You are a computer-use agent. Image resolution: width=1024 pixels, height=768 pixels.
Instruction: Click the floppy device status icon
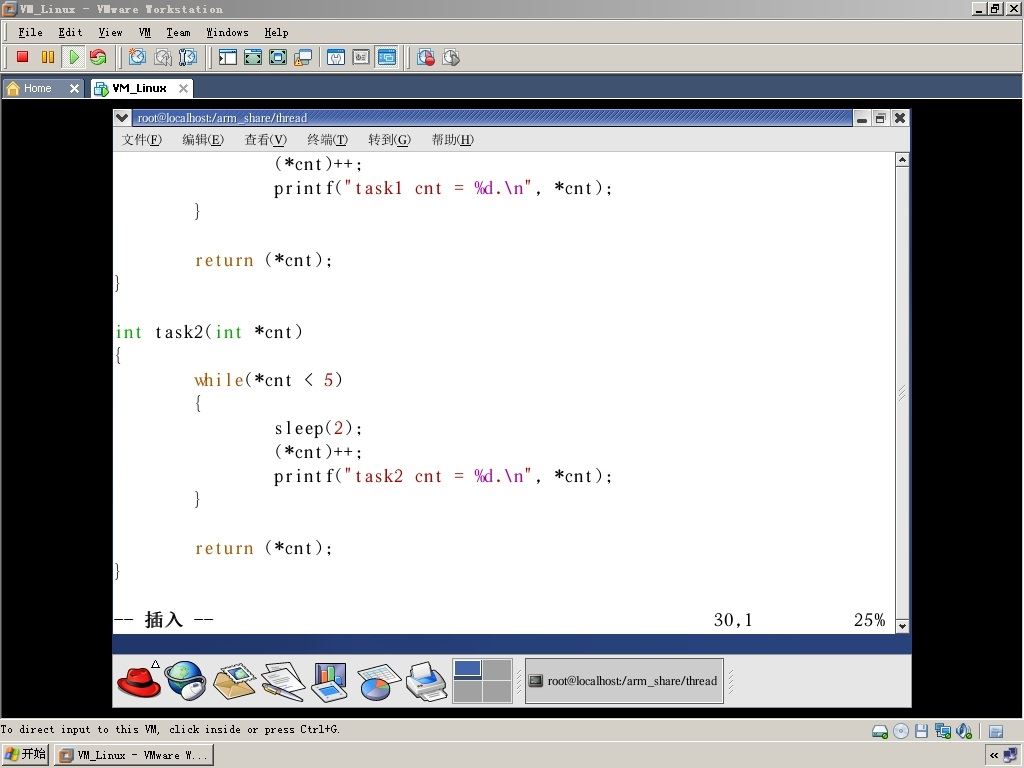pyautogui.click(x=921, y=731)
